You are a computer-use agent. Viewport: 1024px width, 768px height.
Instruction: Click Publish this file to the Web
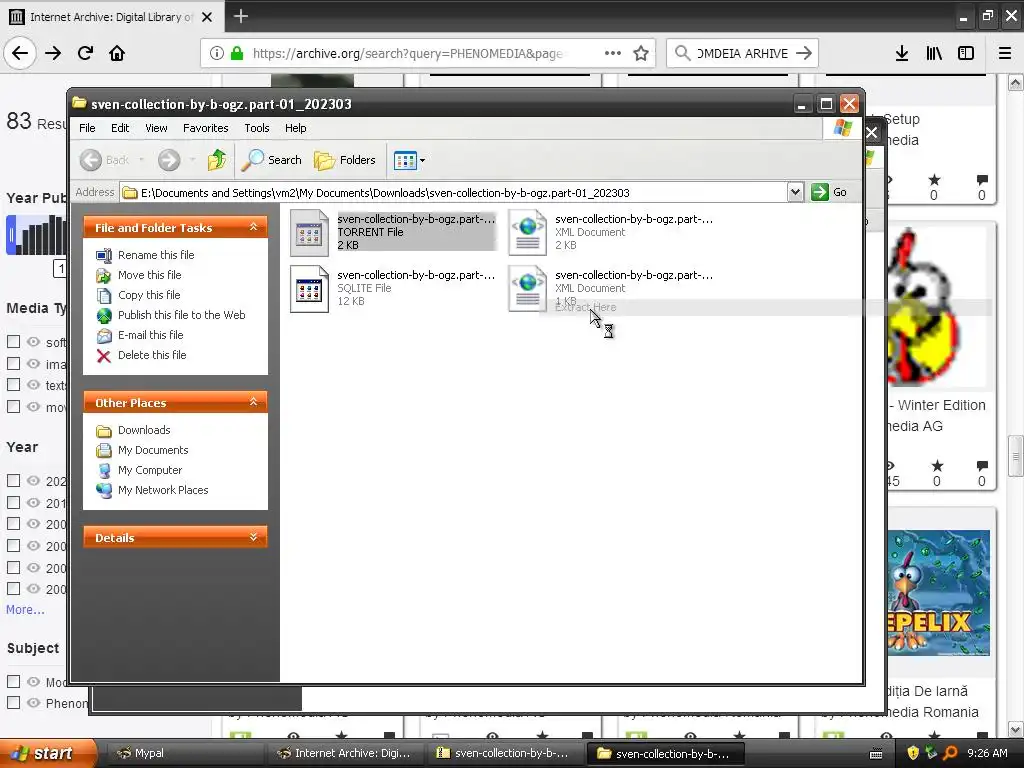pos(182,315)
